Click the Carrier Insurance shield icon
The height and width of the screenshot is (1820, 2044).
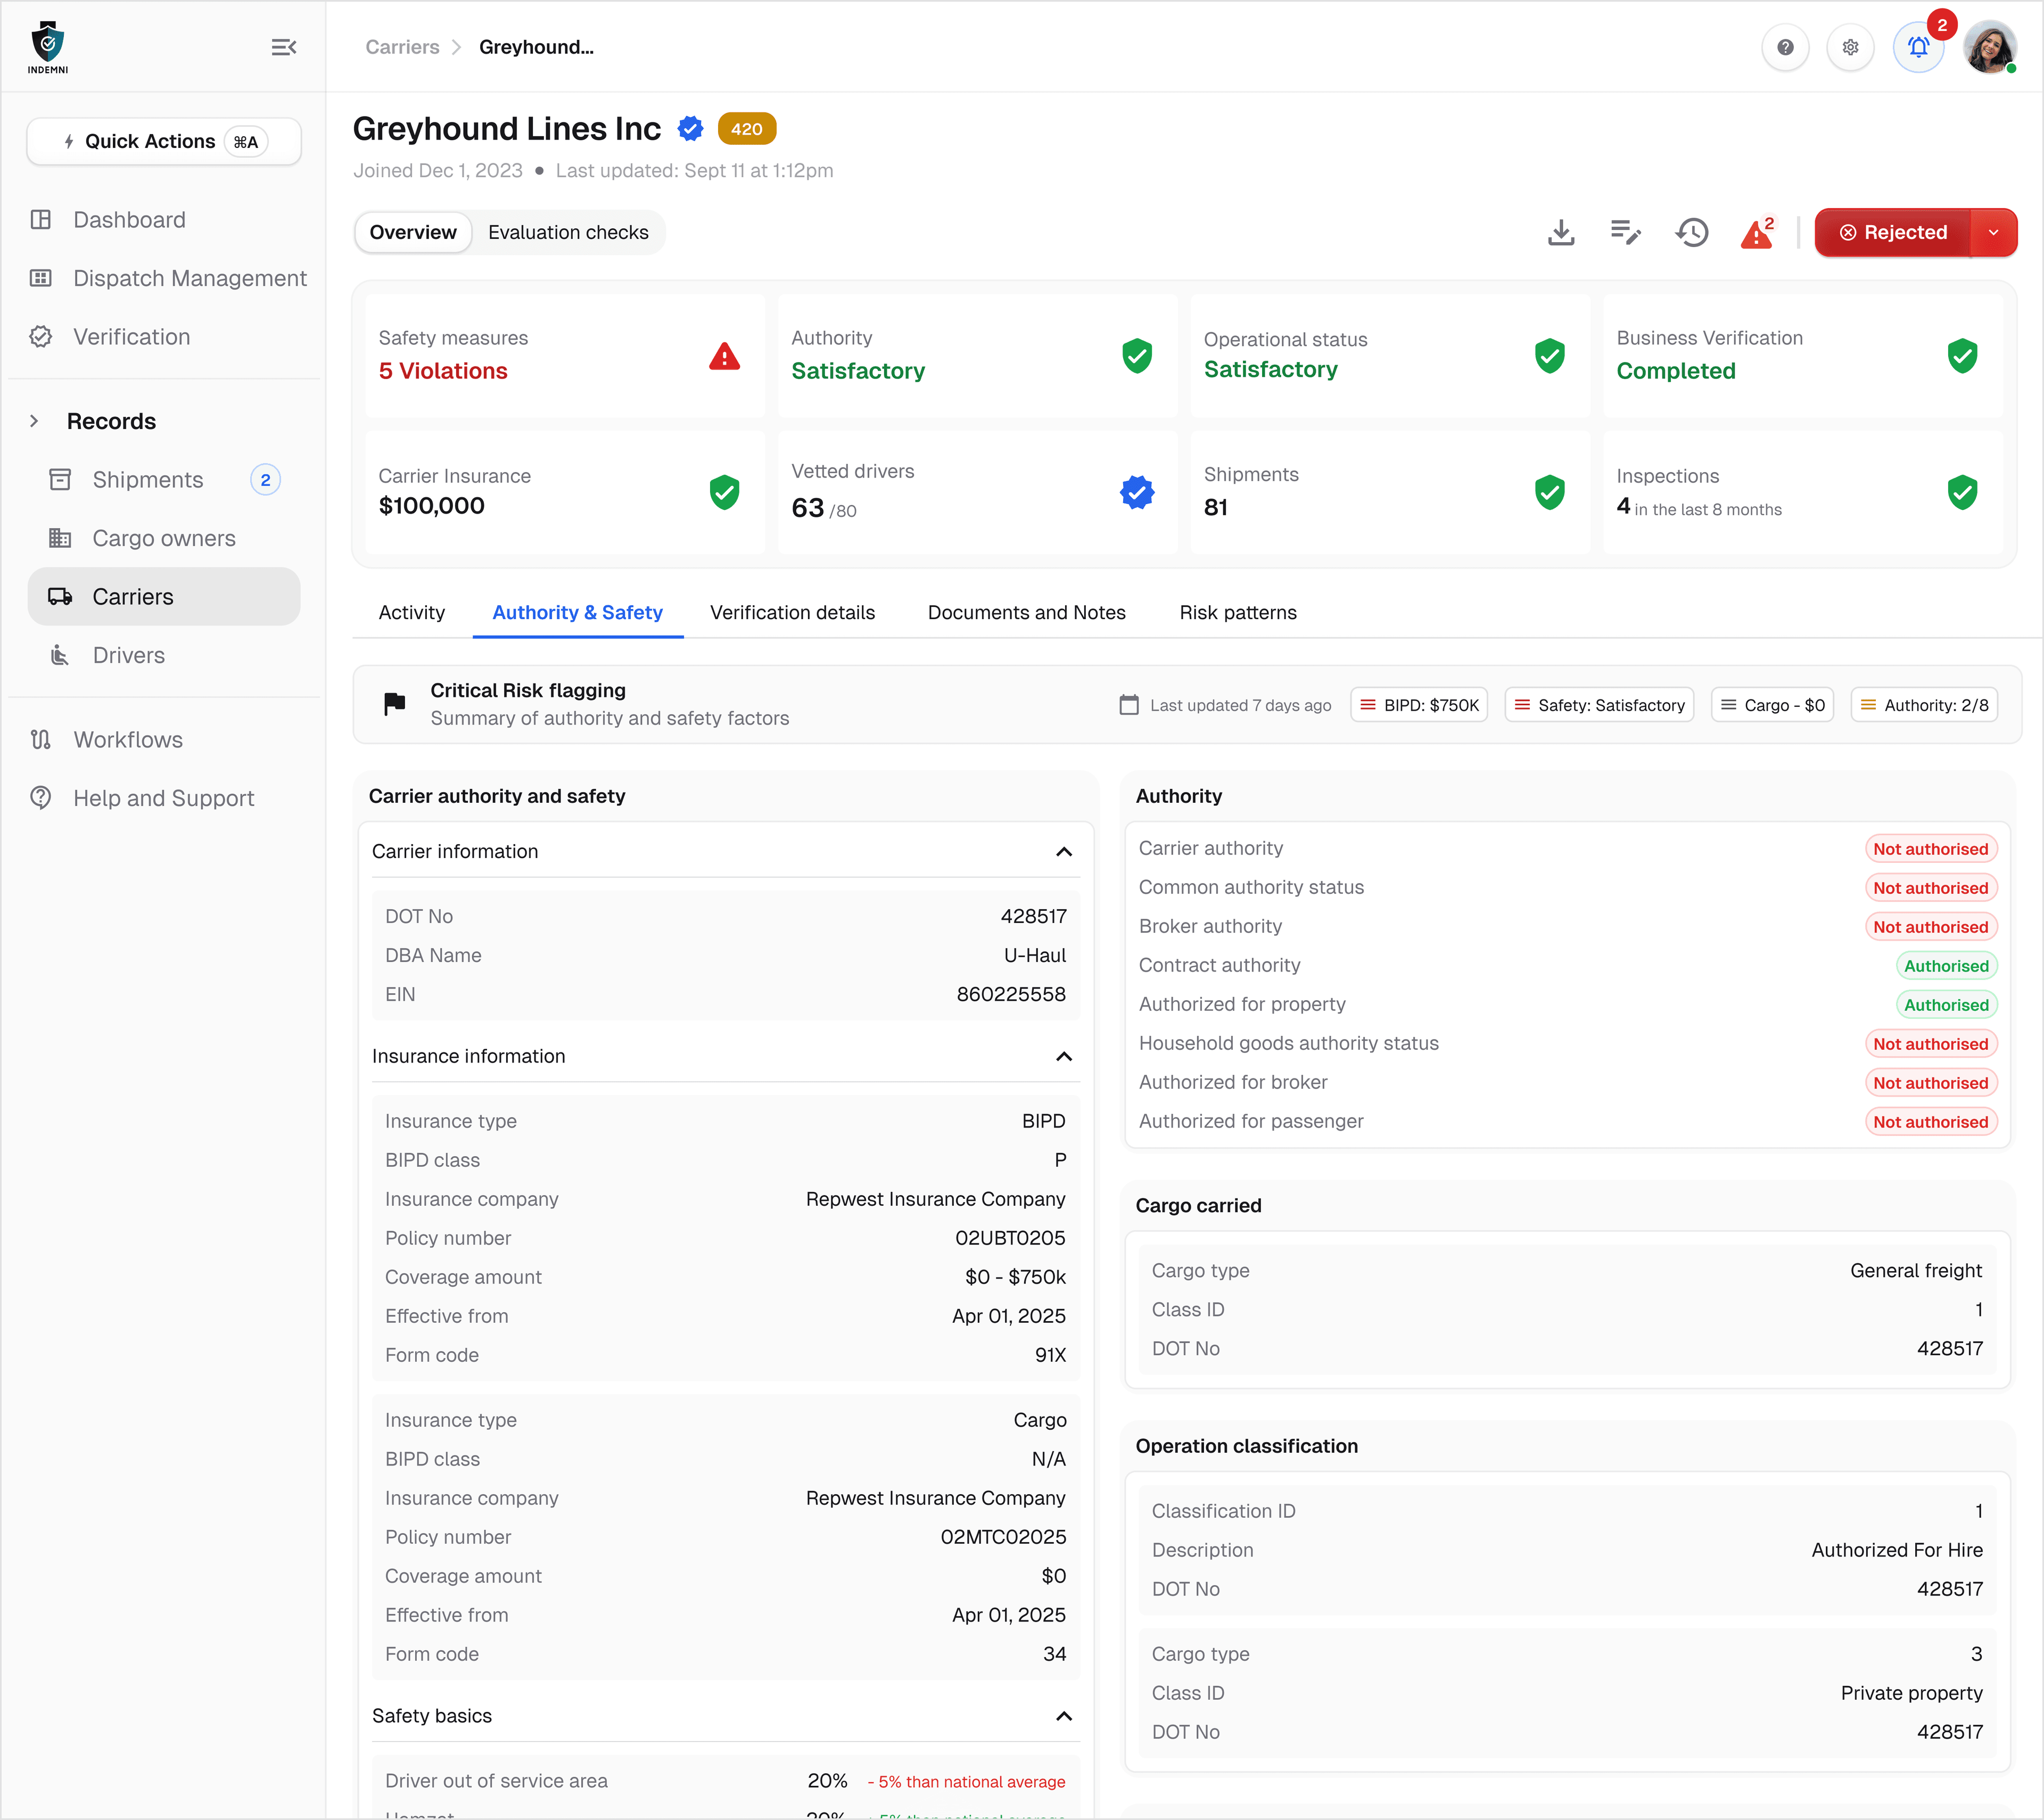[x=725, y=492]
